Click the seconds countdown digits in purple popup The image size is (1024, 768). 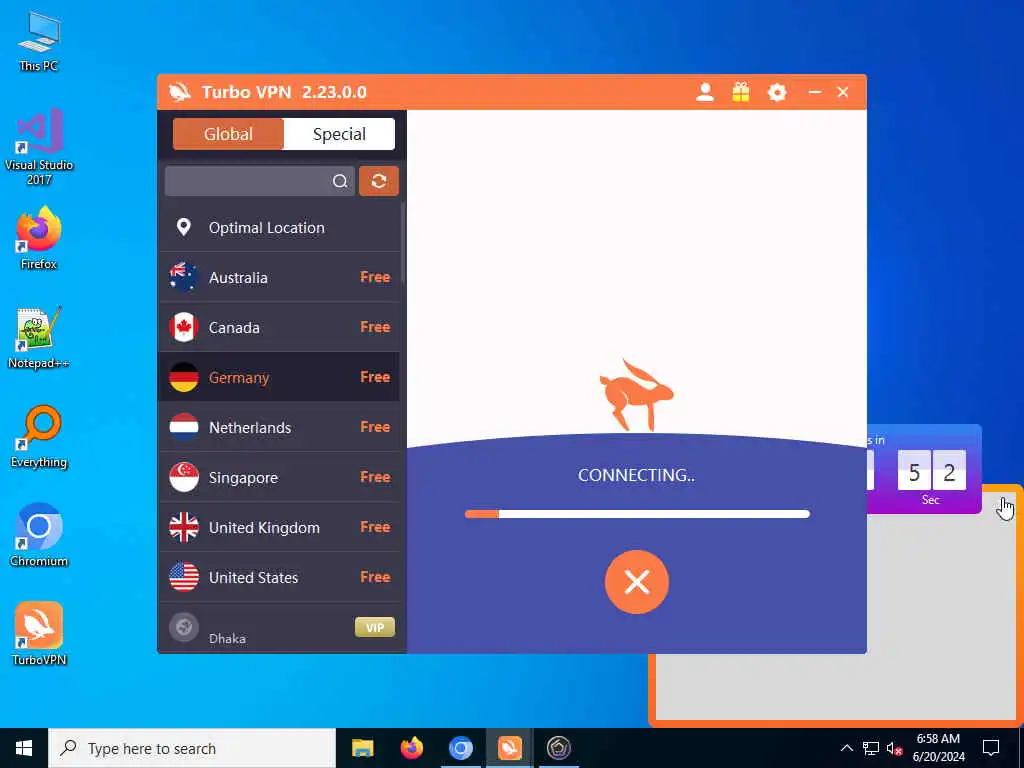coord(931,471)
